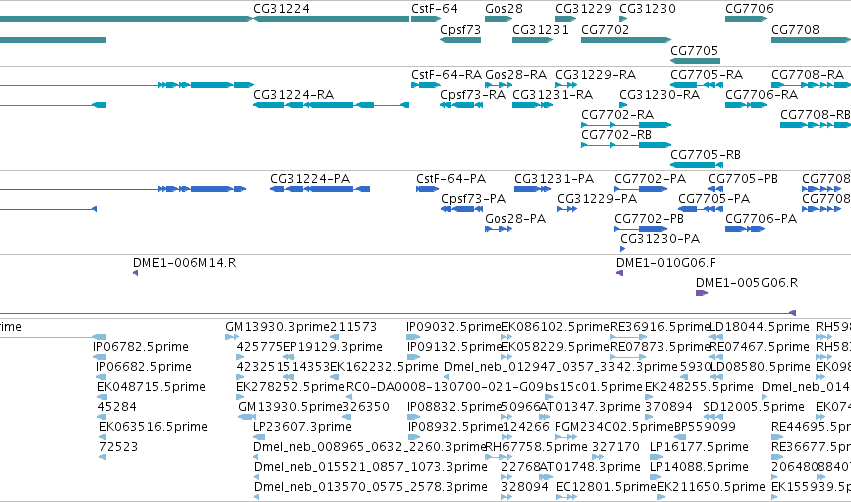The height and width of the screenshot is (502, 851).
Task: Select the CG7708-RB transcript label
Action: [815, 115]
